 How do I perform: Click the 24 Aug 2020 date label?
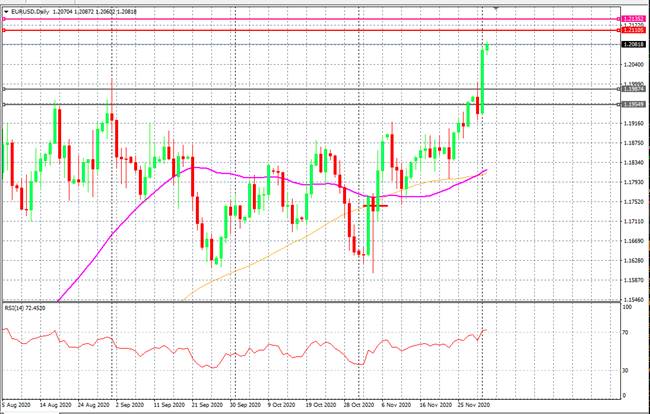pos(94,404)
